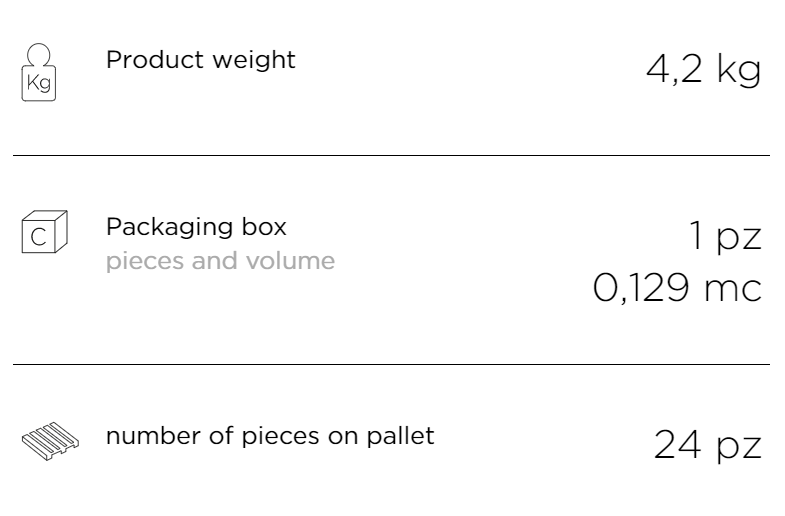Click the mc unit after 0,129

733,291
